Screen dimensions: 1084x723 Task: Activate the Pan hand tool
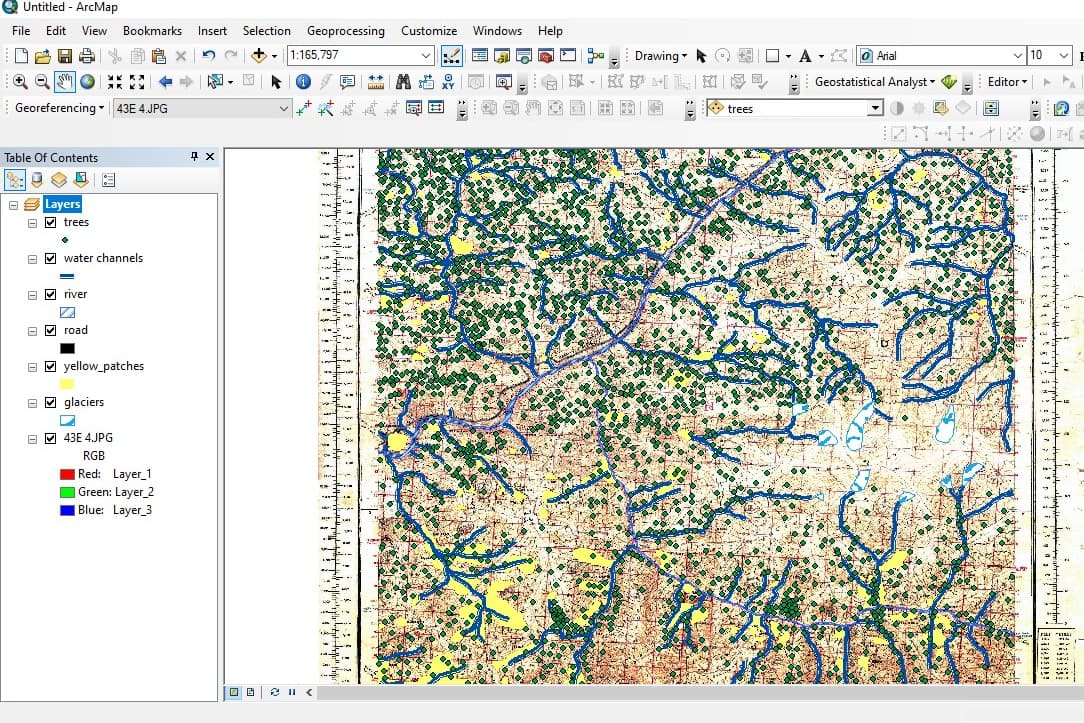point(64,82)
